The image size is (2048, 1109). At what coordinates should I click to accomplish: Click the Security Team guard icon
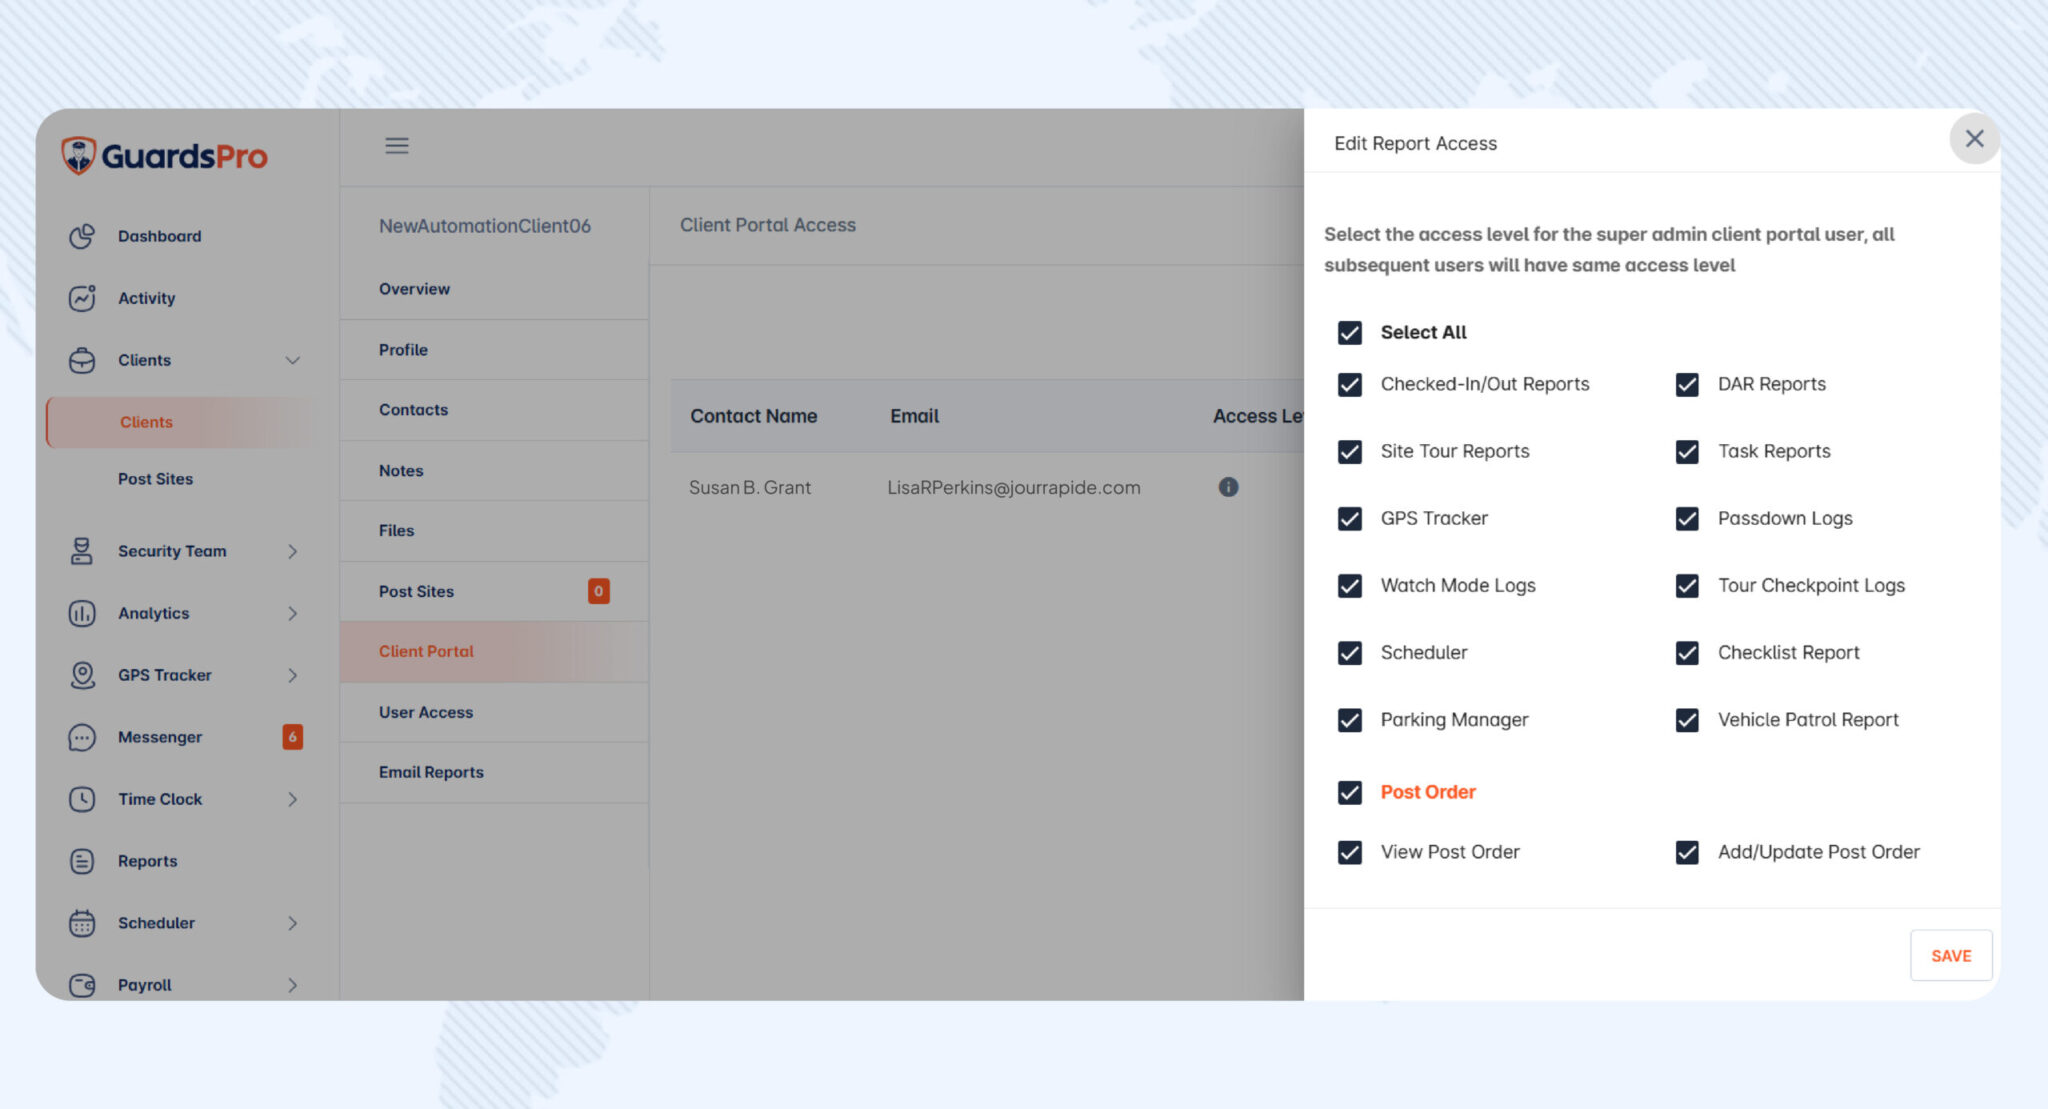pos(82,551)
